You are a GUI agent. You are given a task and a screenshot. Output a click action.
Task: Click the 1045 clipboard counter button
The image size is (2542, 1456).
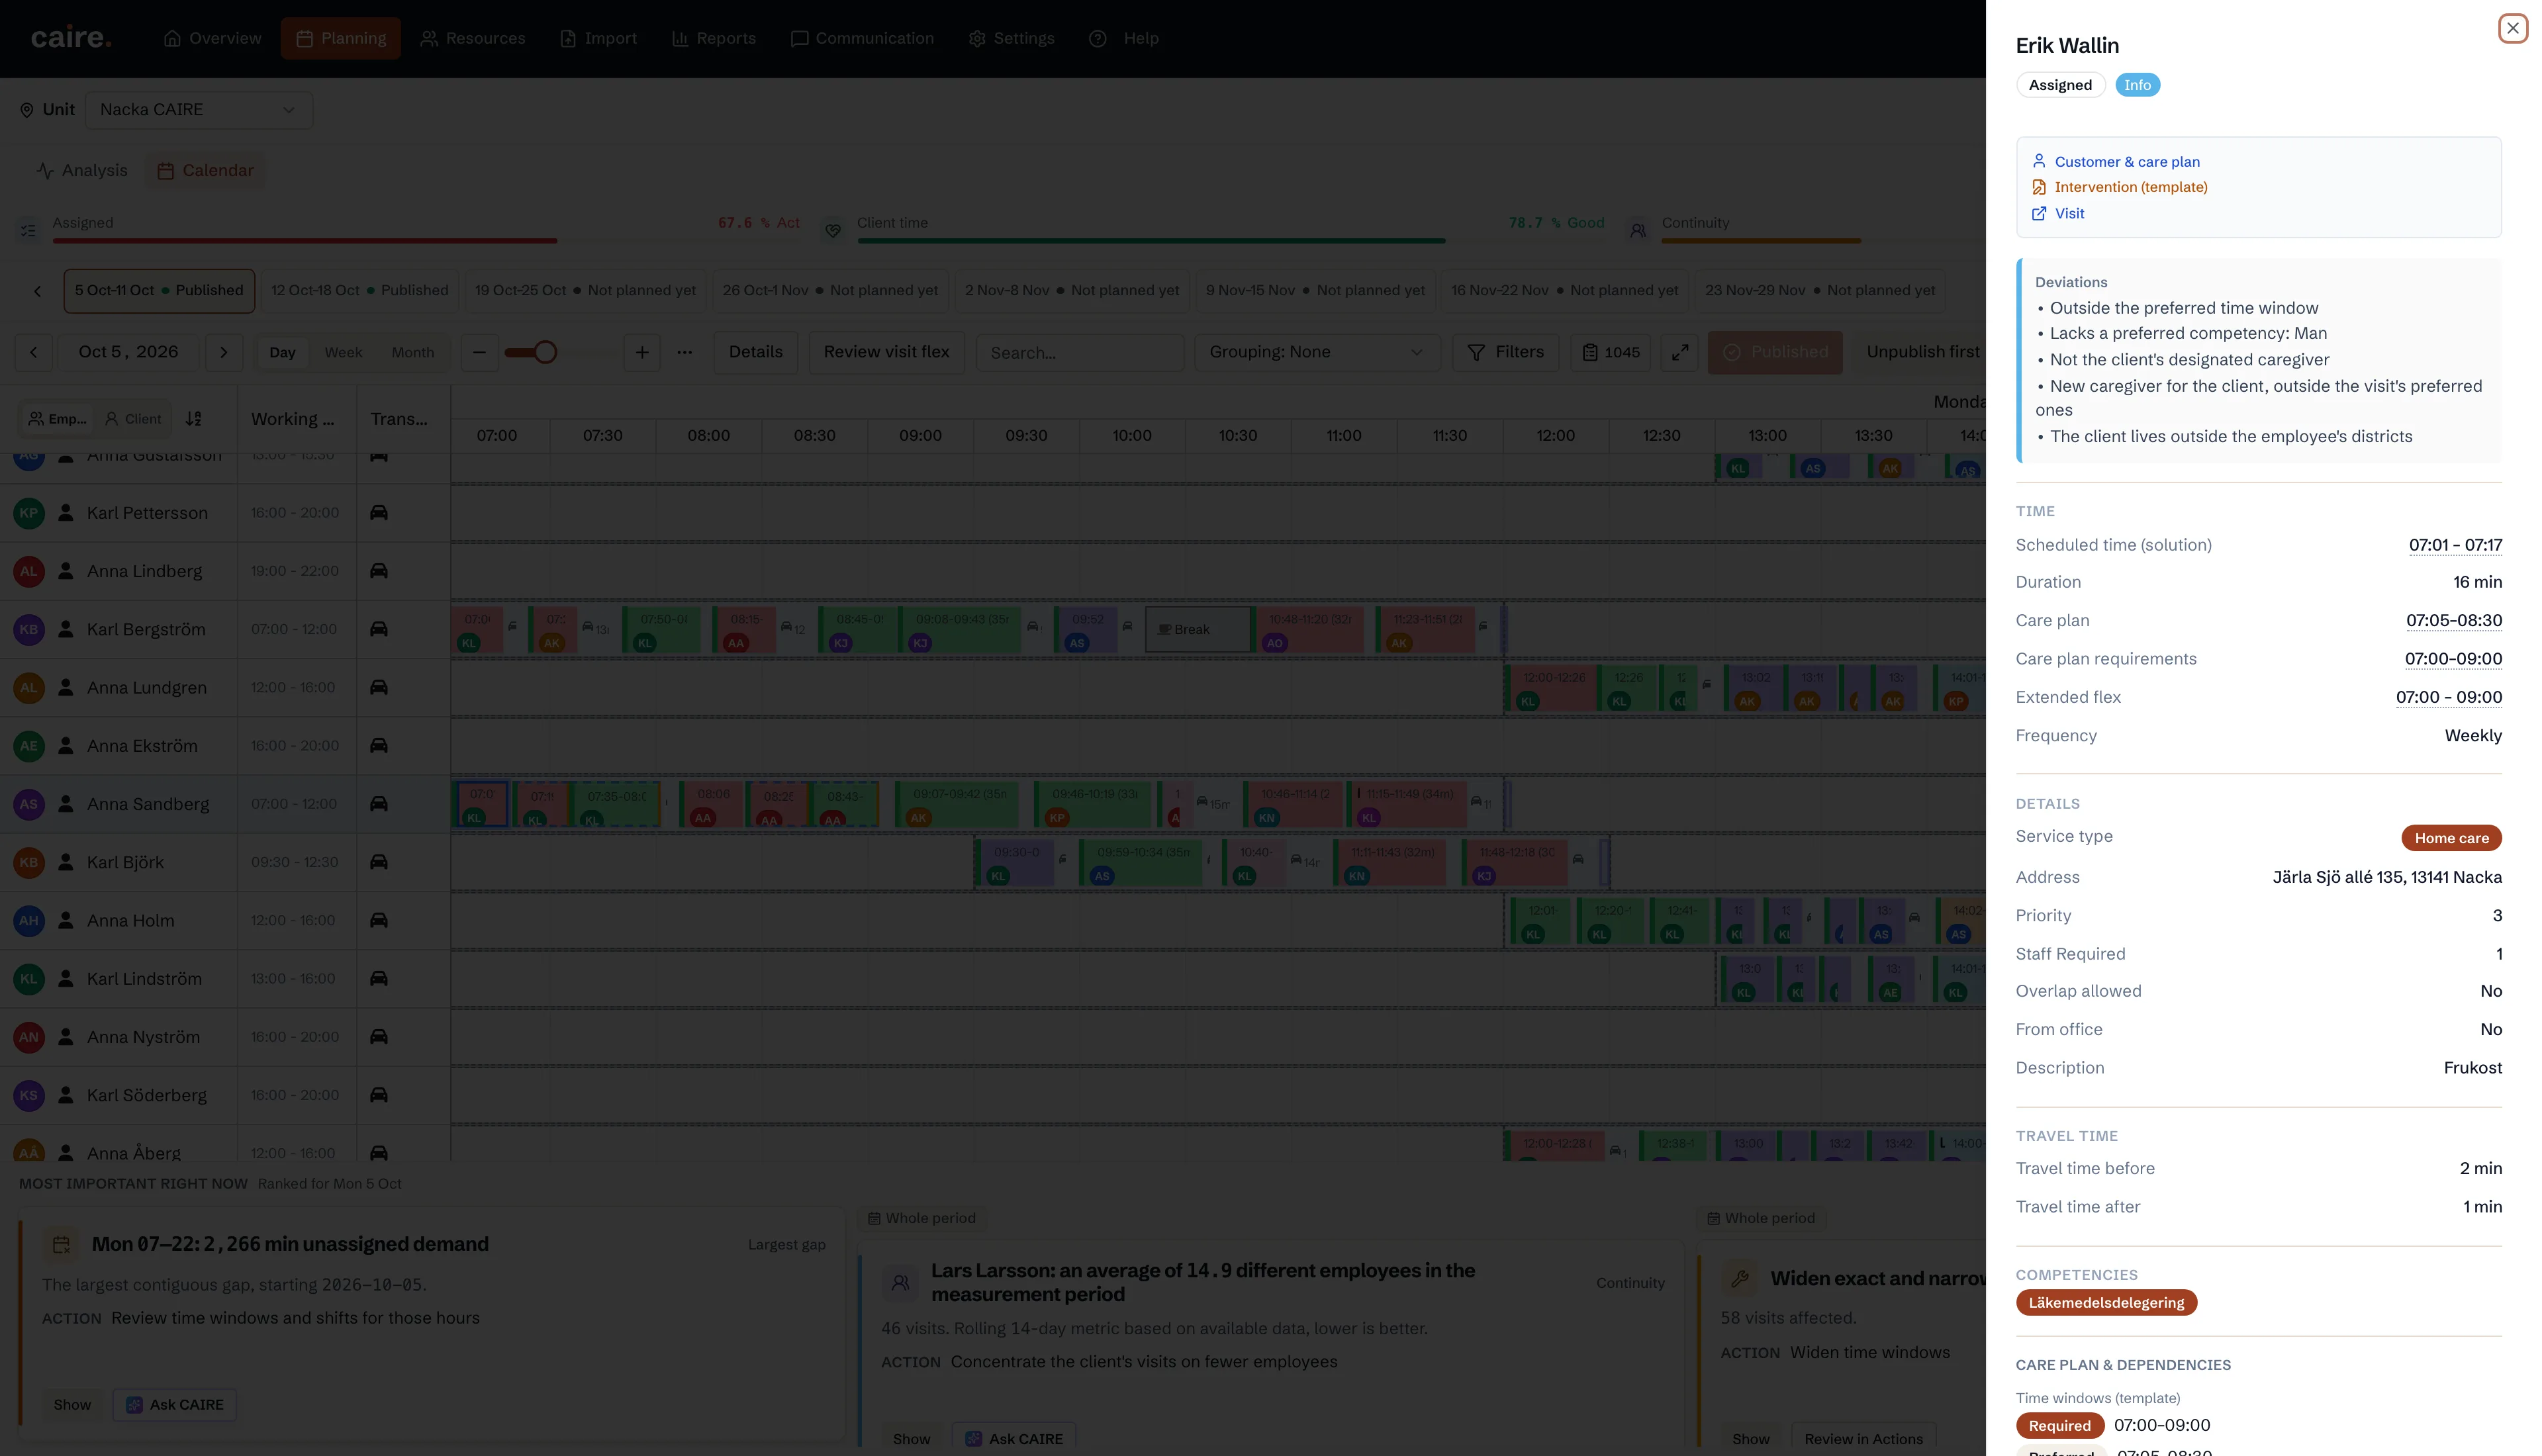tap(1610, 352)
